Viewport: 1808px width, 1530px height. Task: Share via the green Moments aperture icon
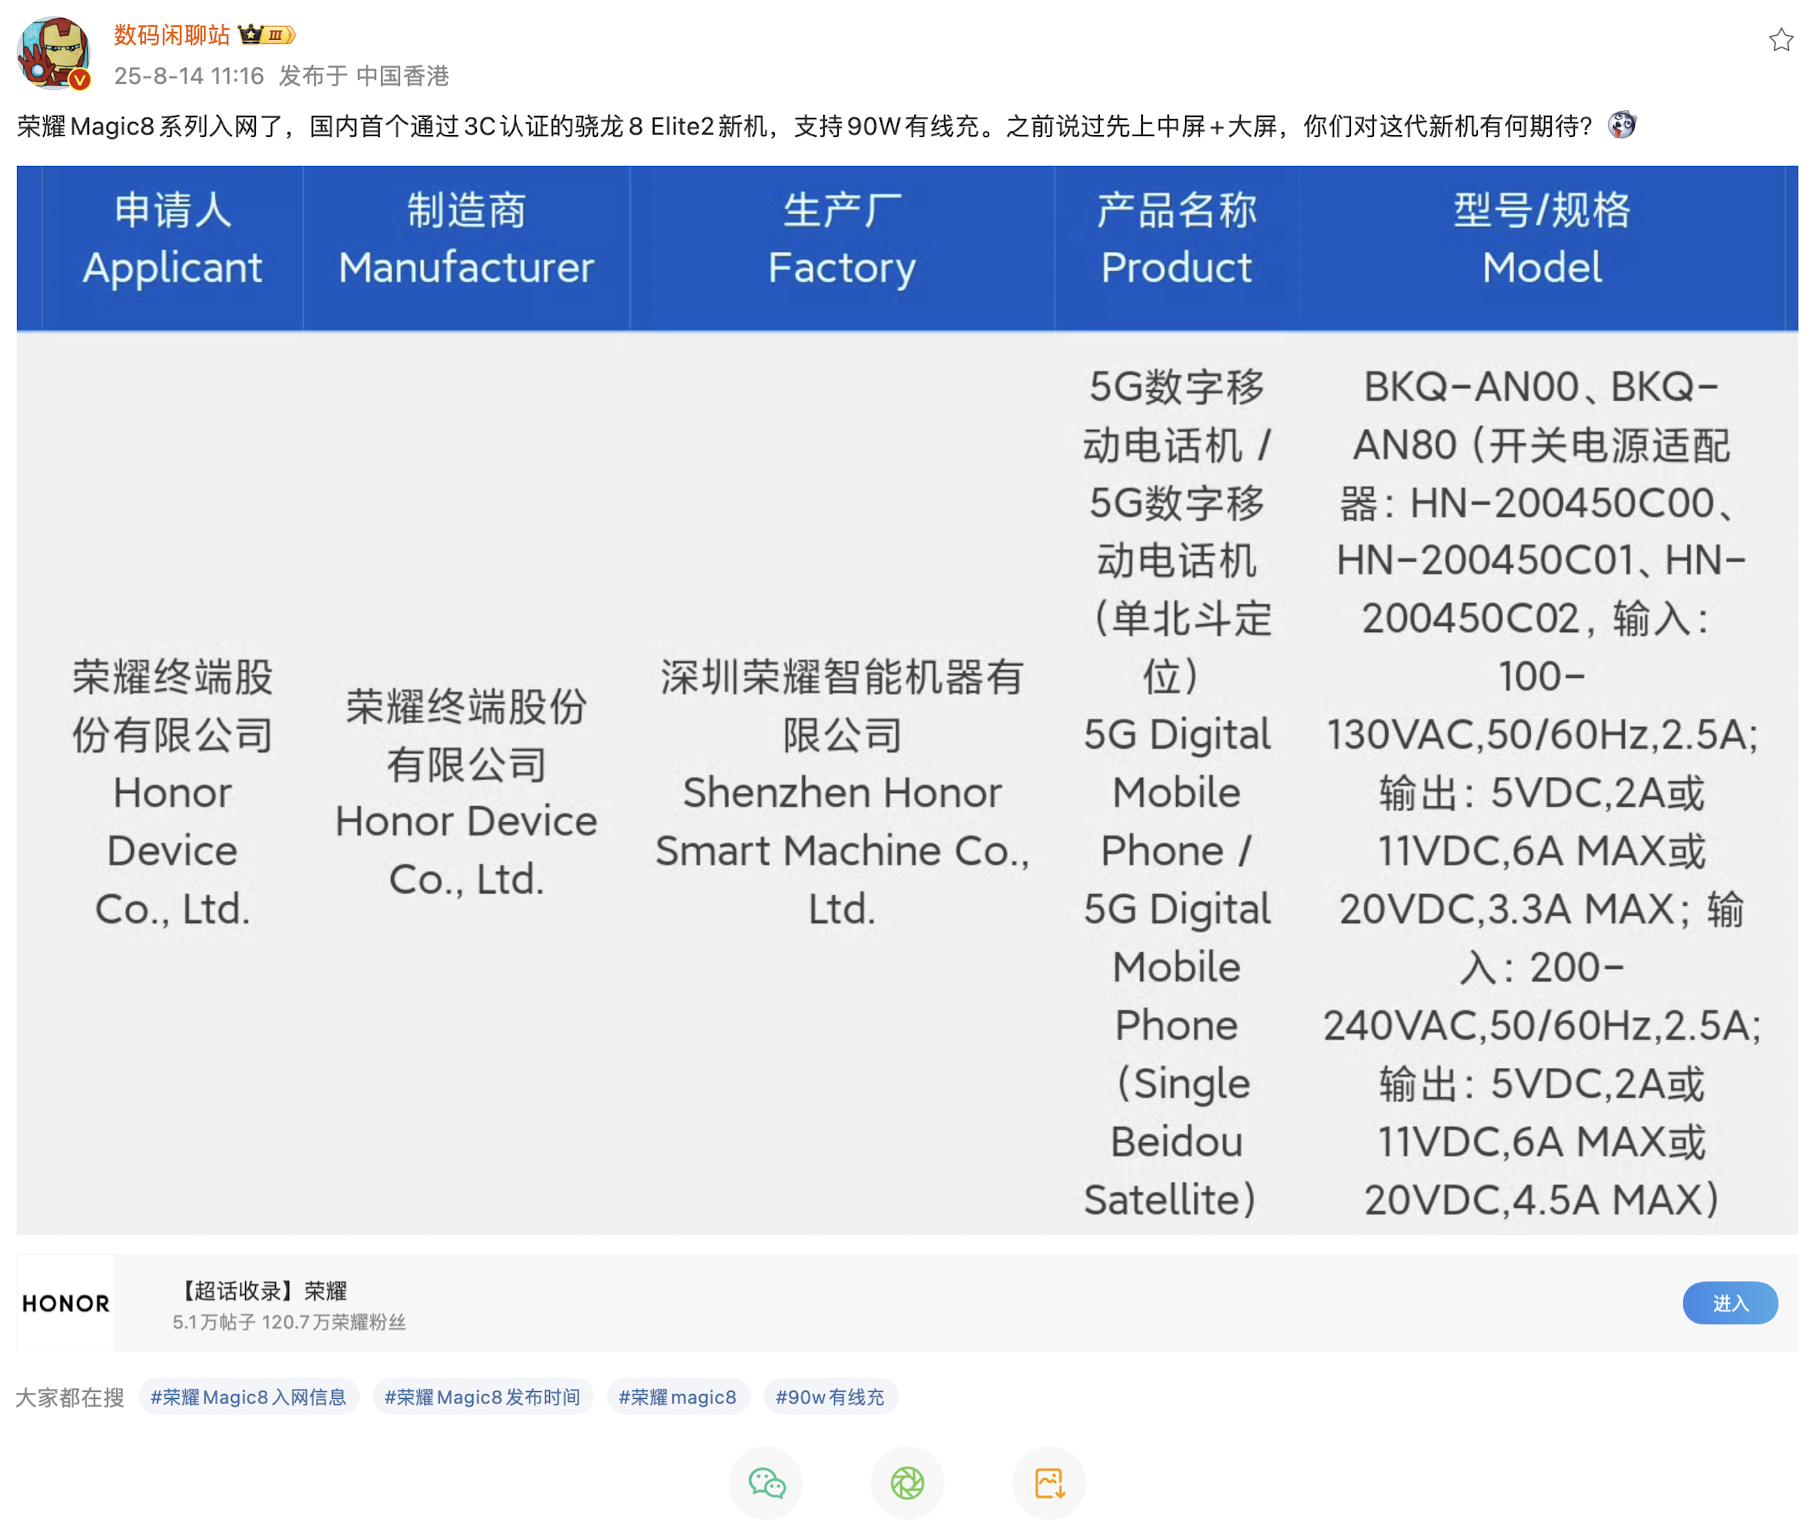907,1482
